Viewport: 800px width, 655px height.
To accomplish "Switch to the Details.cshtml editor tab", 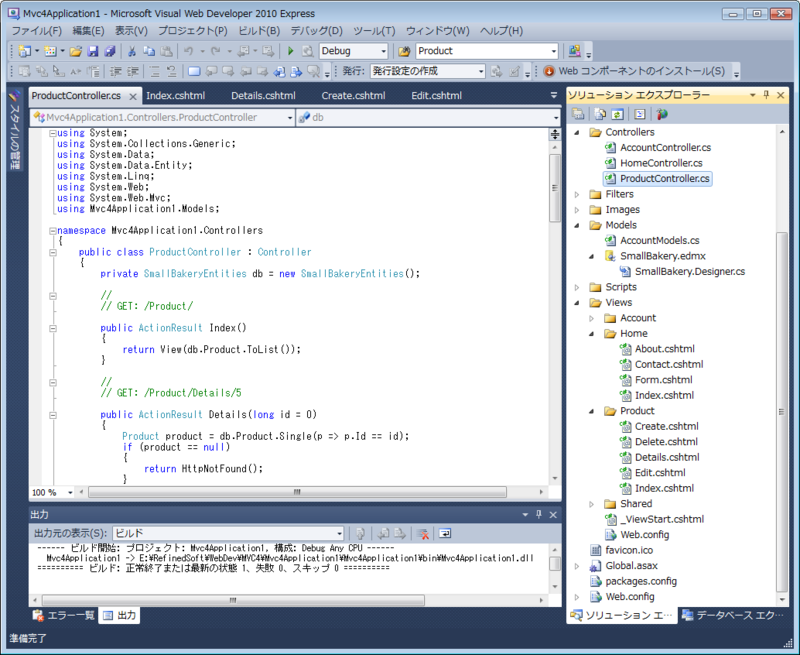I will [x=263, y=95].
